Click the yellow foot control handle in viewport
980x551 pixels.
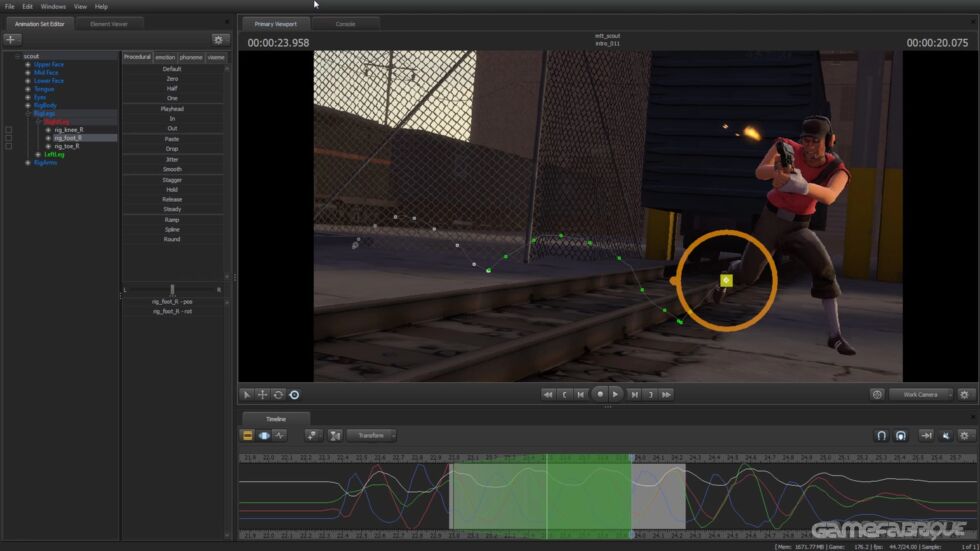tap(726, 280)
